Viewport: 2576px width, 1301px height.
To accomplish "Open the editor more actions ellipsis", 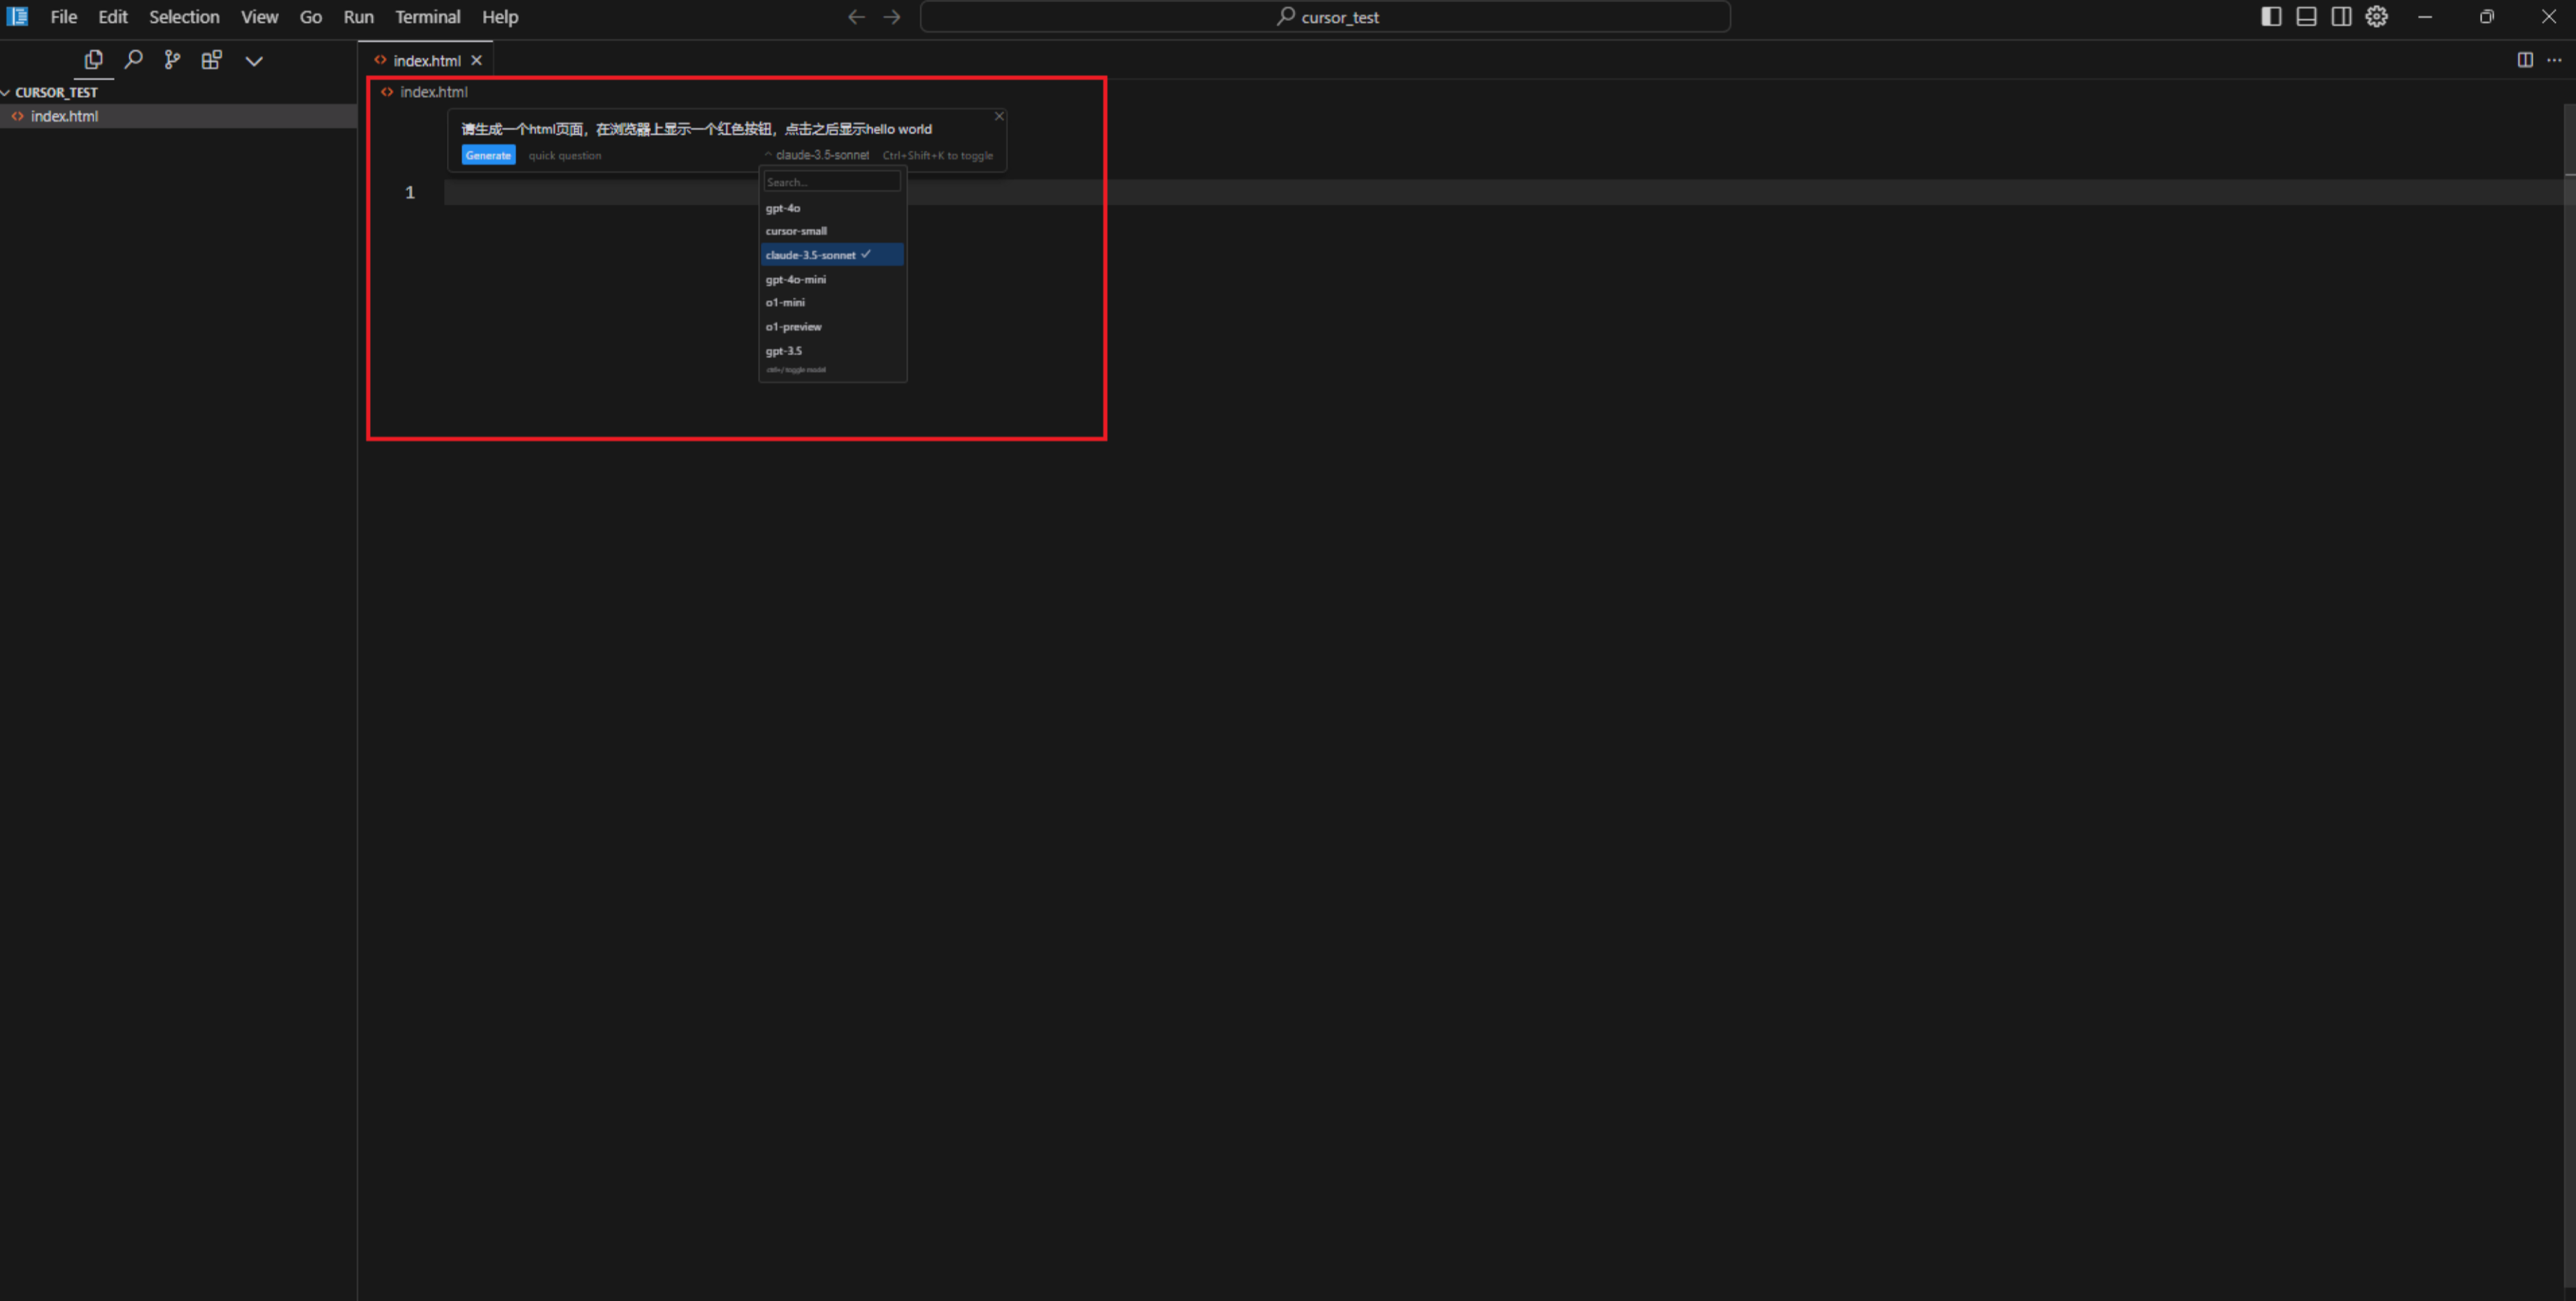I will [2554, 60].
